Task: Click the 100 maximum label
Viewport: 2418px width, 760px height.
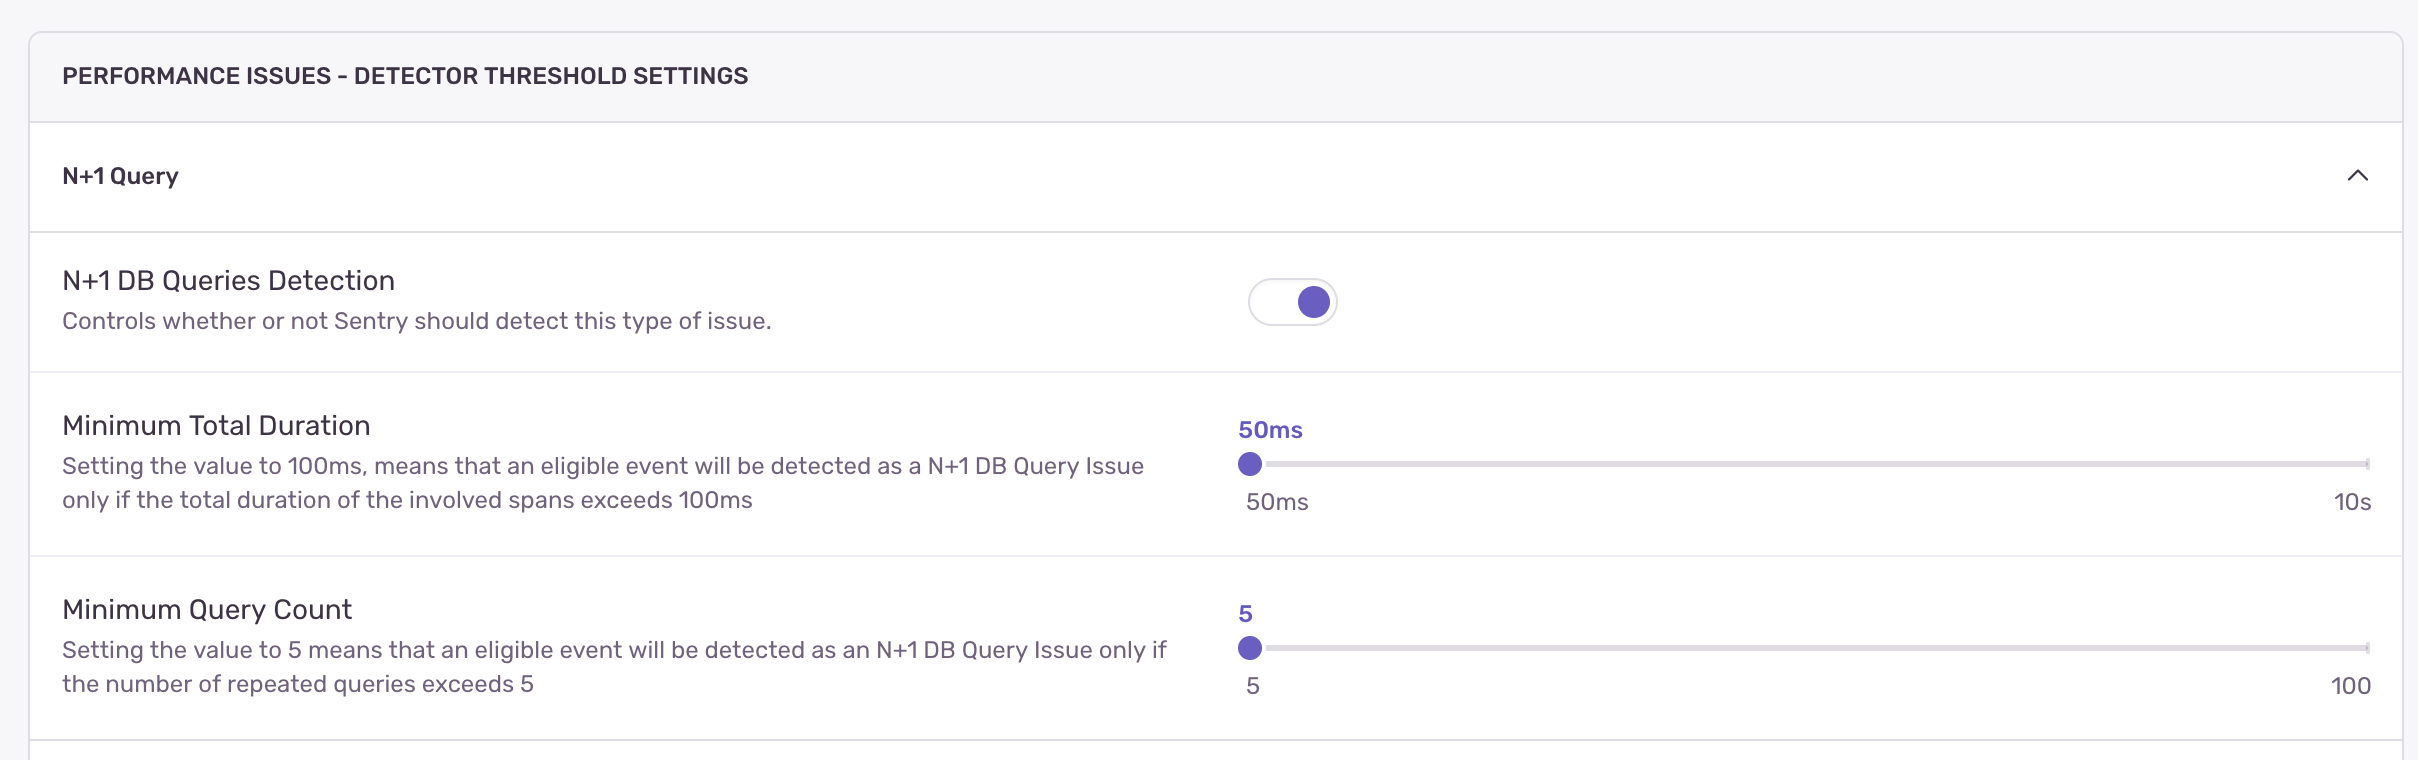Action: click(2350, 686)
